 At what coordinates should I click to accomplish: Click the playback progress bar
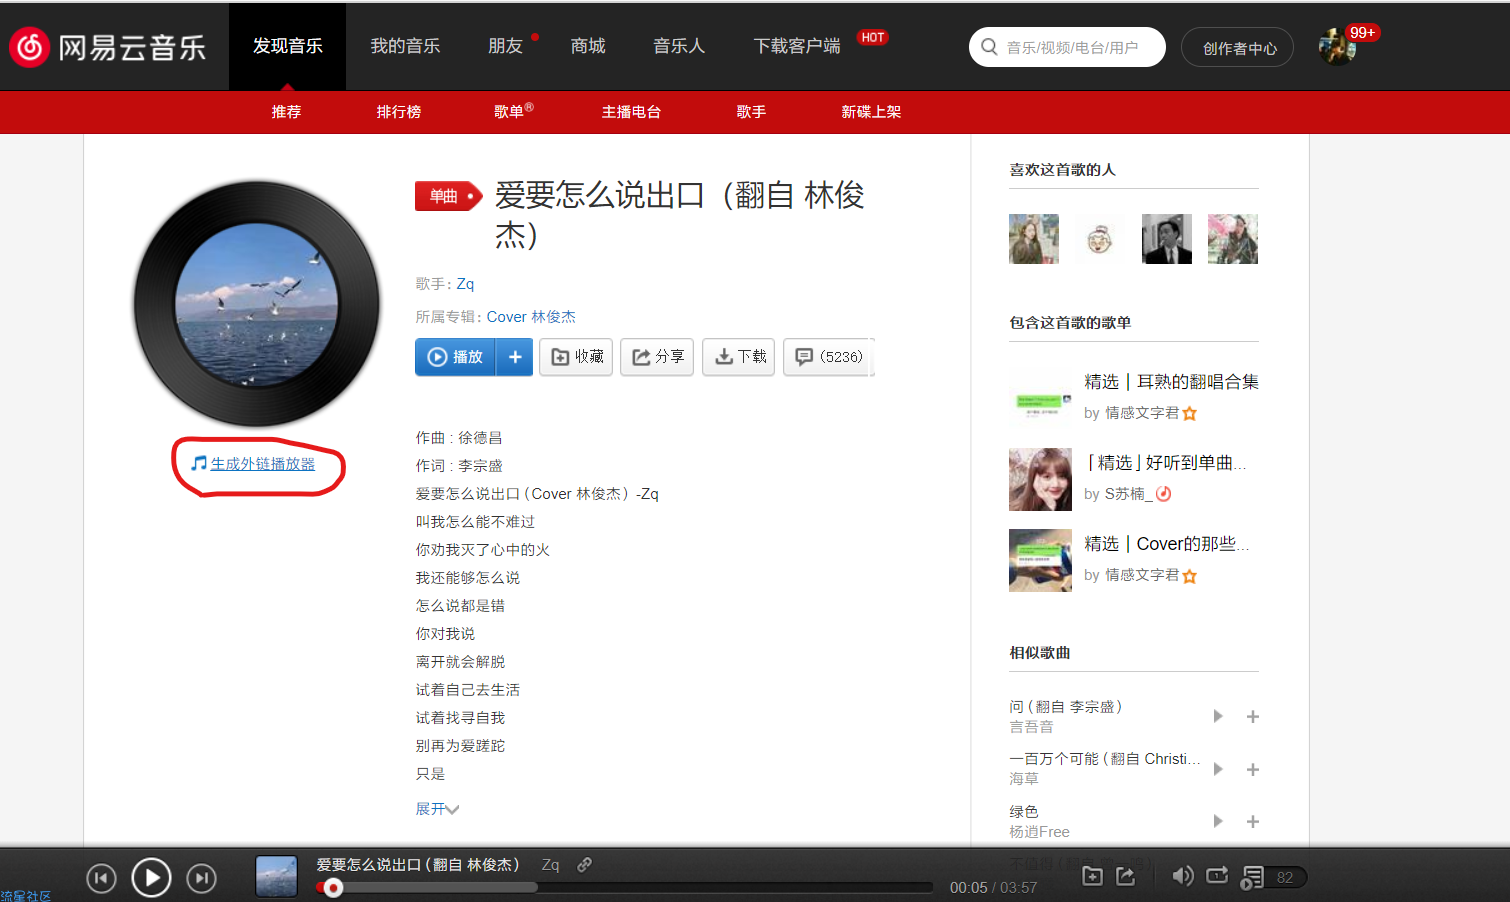pyautogui.click(x=626, y=887)
